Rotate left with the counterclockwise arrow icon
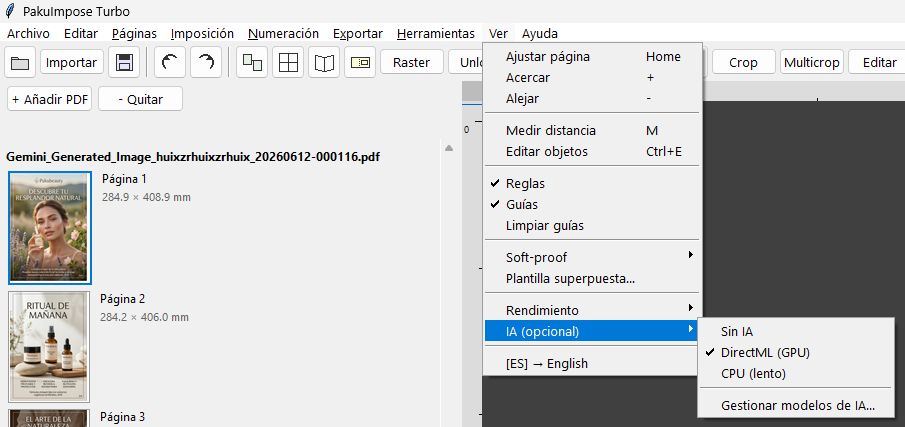This screenshot has width=905, height=427. coord(170,62)
